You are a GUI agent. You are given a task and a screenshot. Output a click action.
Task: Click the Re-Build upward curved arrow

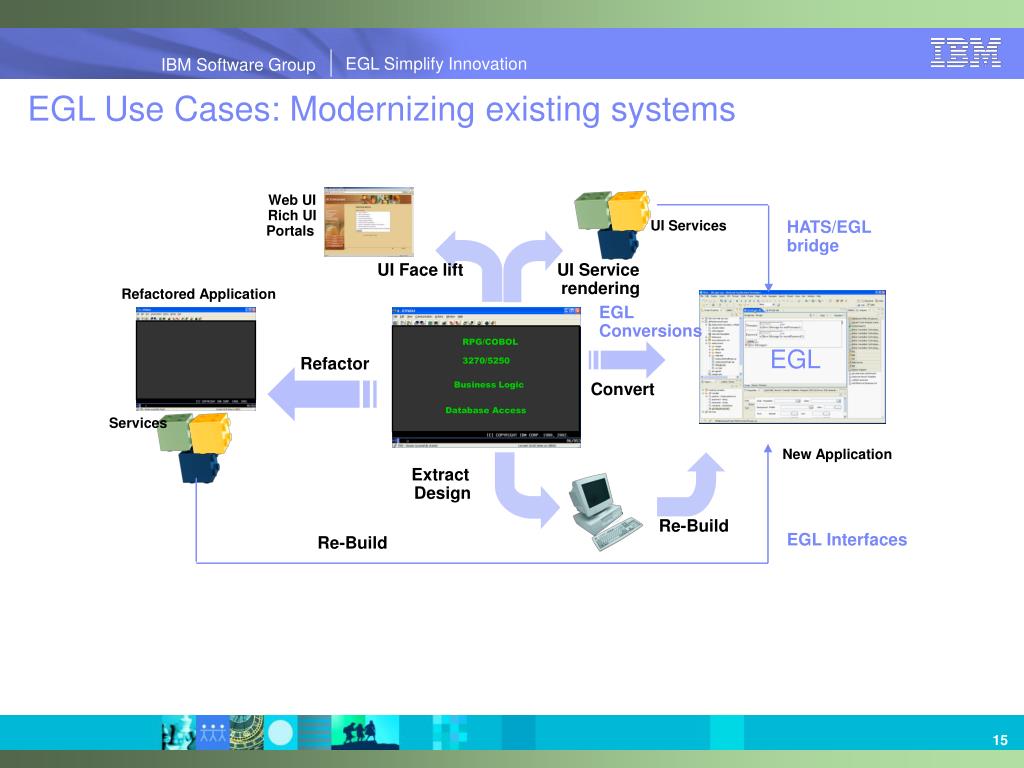690,485
